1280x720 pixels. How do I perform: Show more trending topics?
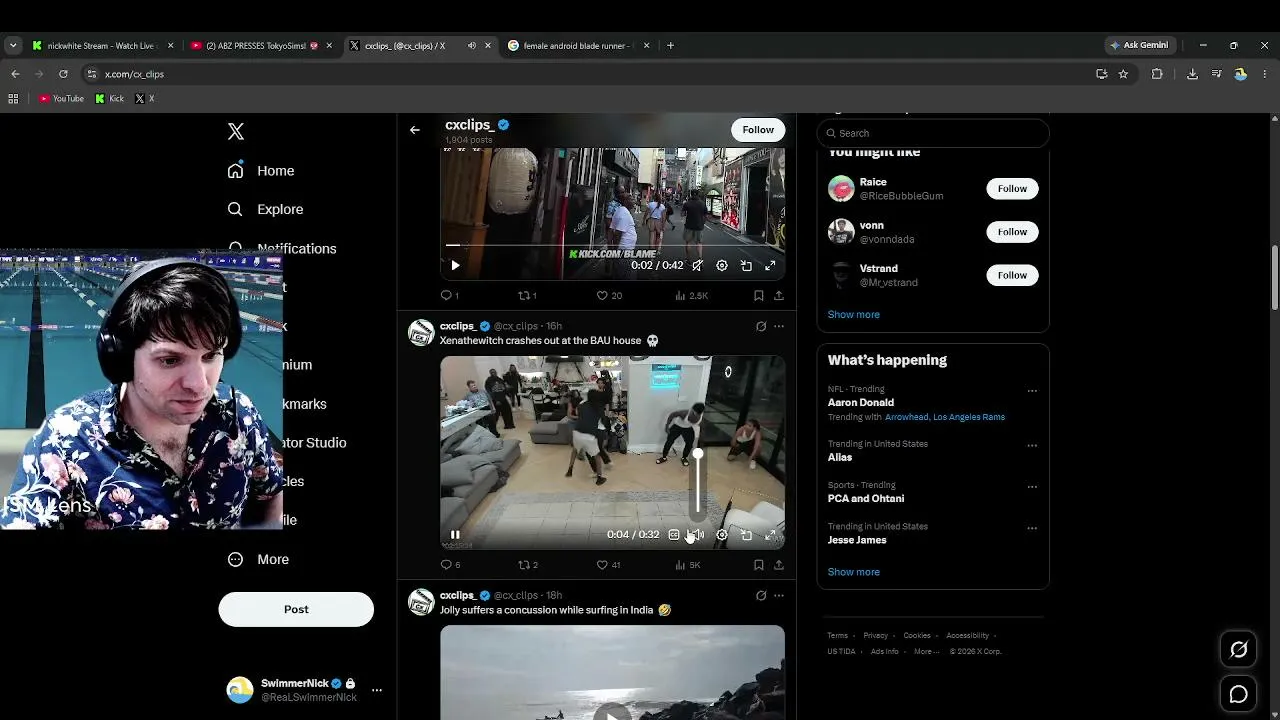(x=853, y=572)
